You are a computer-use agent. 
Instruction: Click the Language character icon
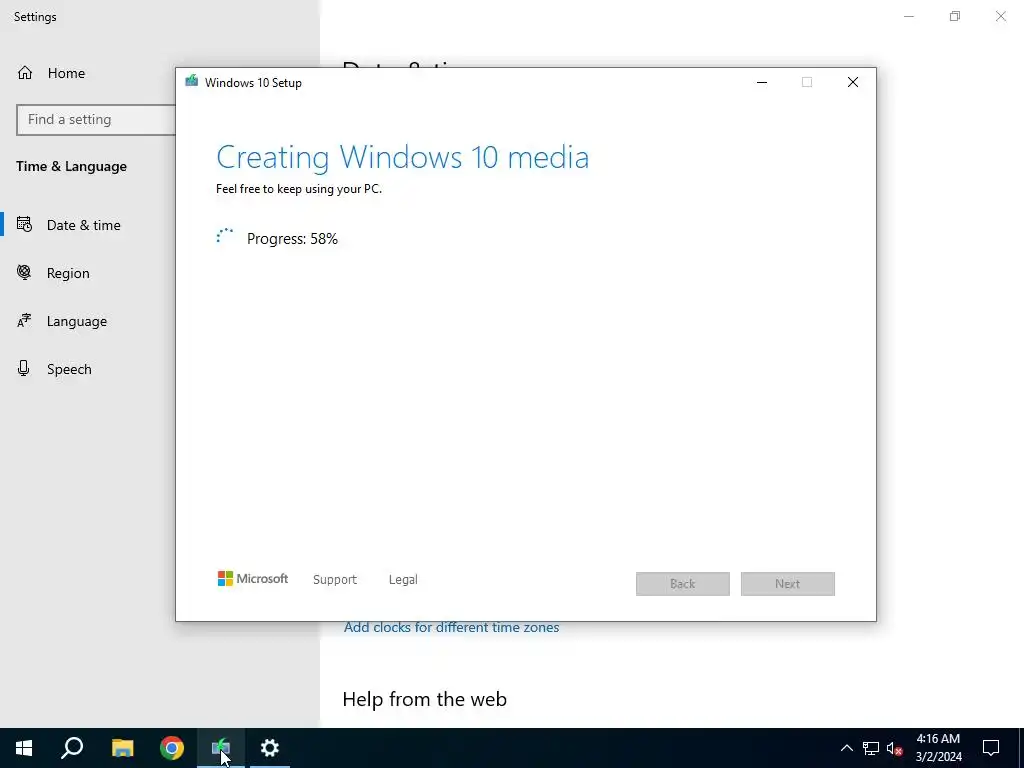pyautogui.click(x=24, y=321)
